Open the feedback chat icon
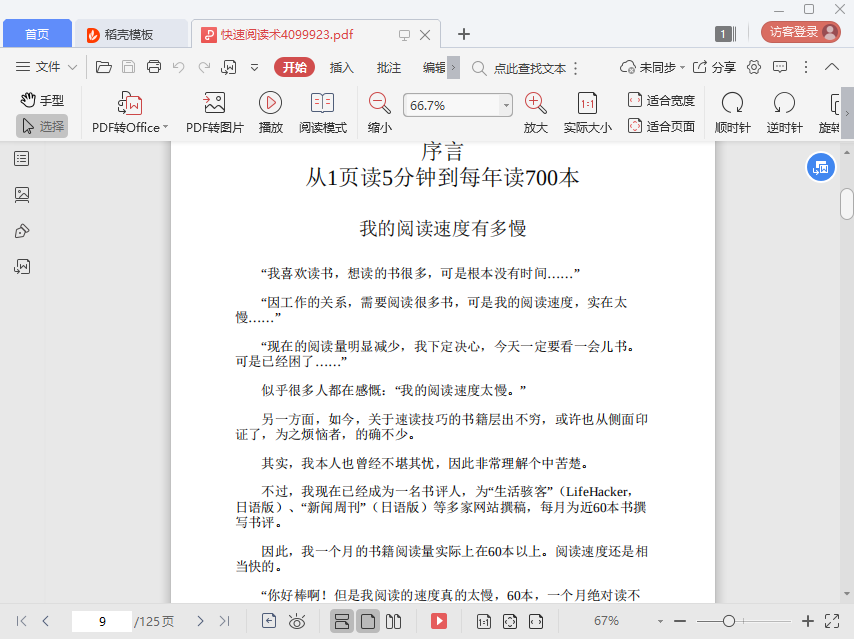 (x=780, y=67)
